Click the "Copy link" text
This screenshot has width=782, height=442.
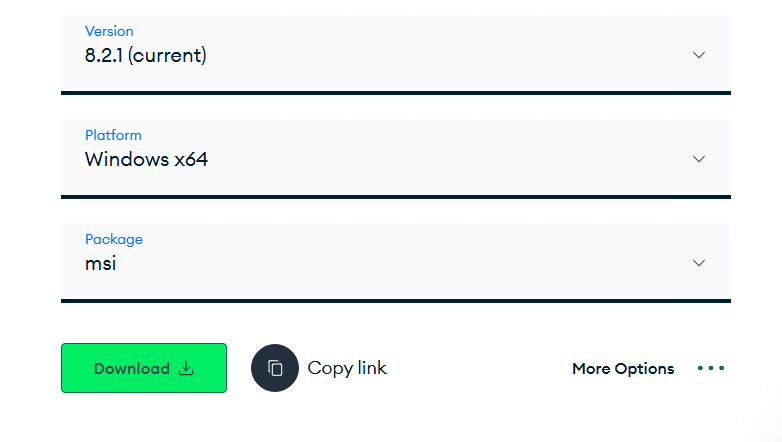tap(347, 368)
